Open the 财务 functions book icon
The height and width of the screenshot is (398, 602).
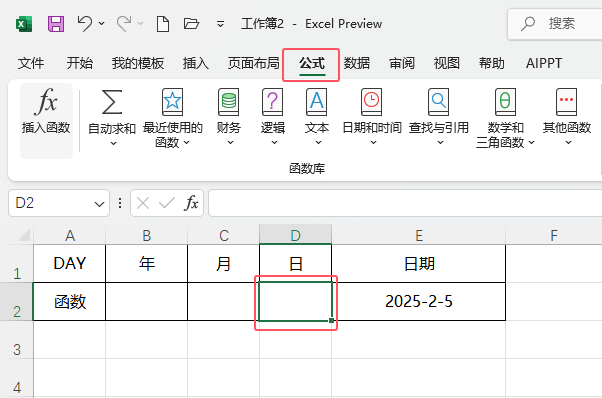pyautogui.click(x=229, y=102)
